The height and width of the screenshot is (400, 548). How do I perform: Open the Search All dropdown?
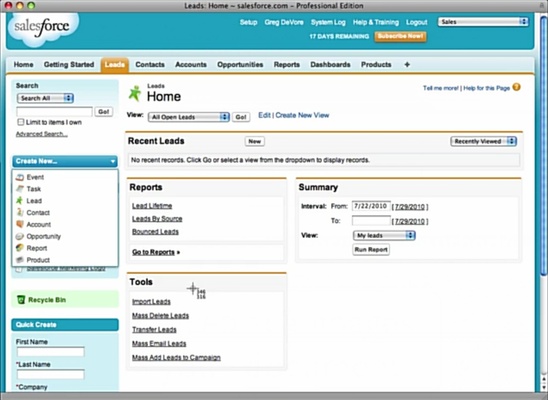(45, 98)
